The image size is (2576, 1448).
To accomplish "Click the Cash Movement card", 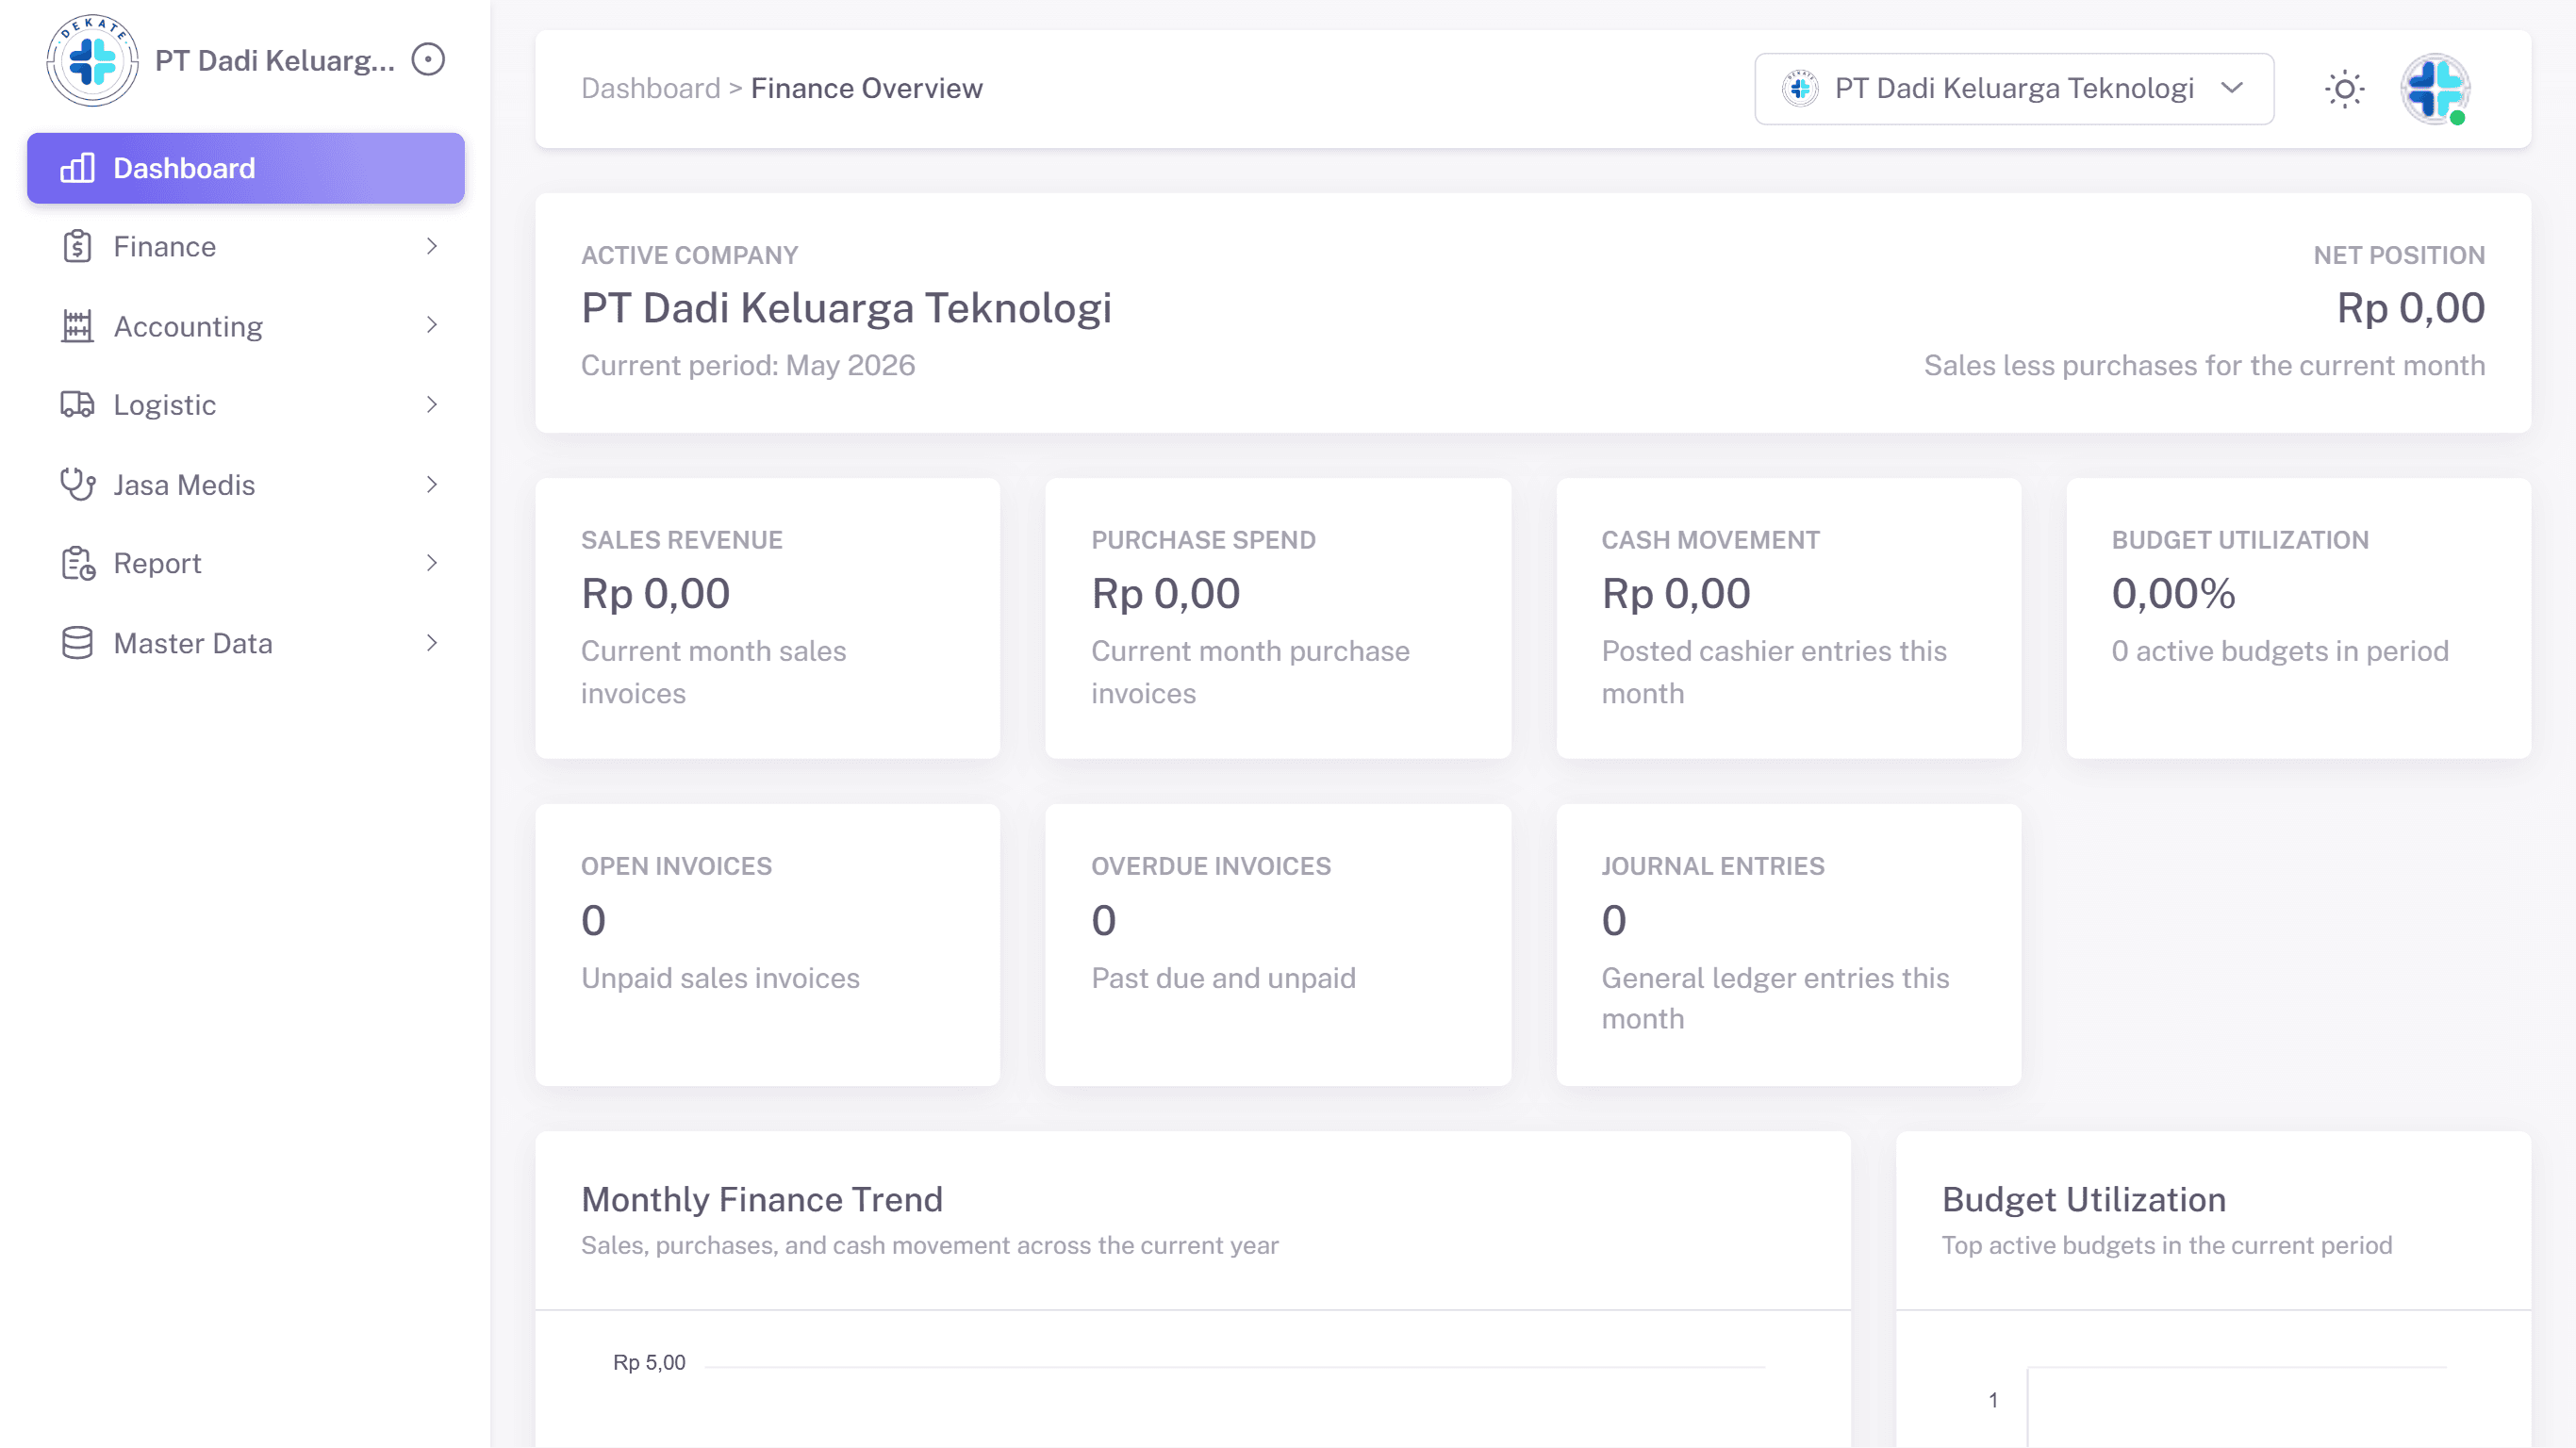I will [1788, 618].
